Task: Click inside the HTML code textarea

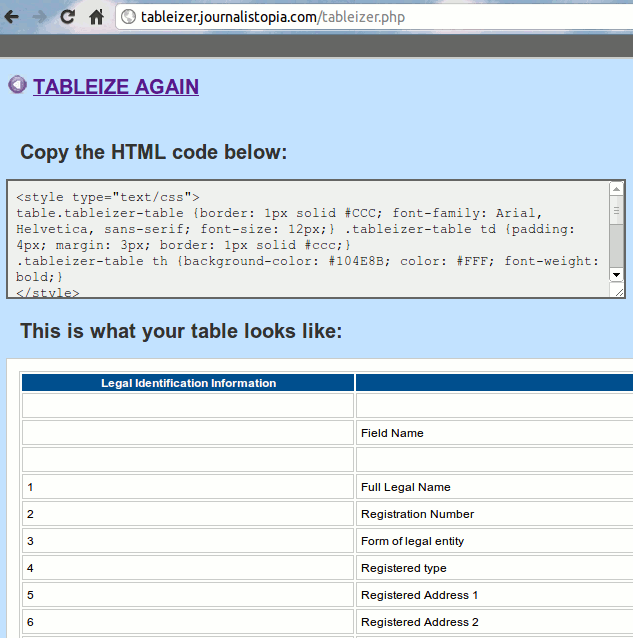Action: (x=308, y=239)
